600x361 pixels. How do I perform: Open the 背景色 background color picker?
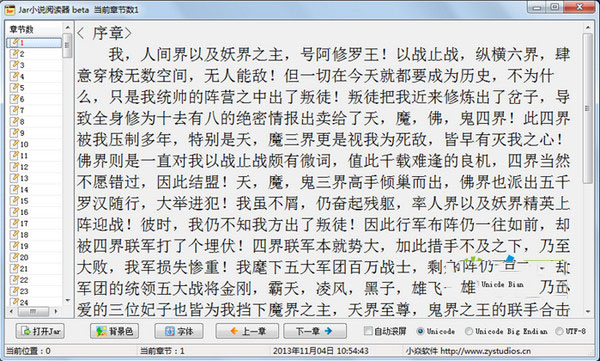point(114,331)
